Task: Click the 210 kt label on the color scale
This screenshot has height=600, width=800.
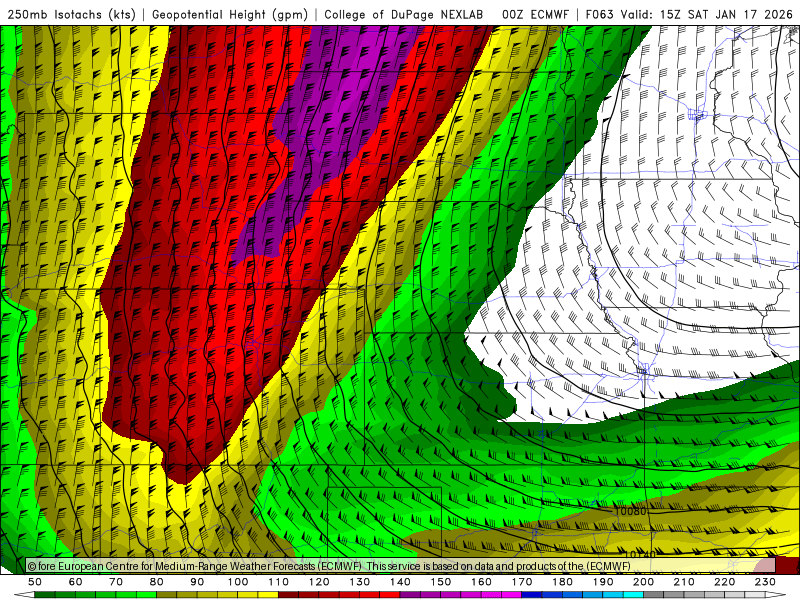Action: (x=684, y=582)
